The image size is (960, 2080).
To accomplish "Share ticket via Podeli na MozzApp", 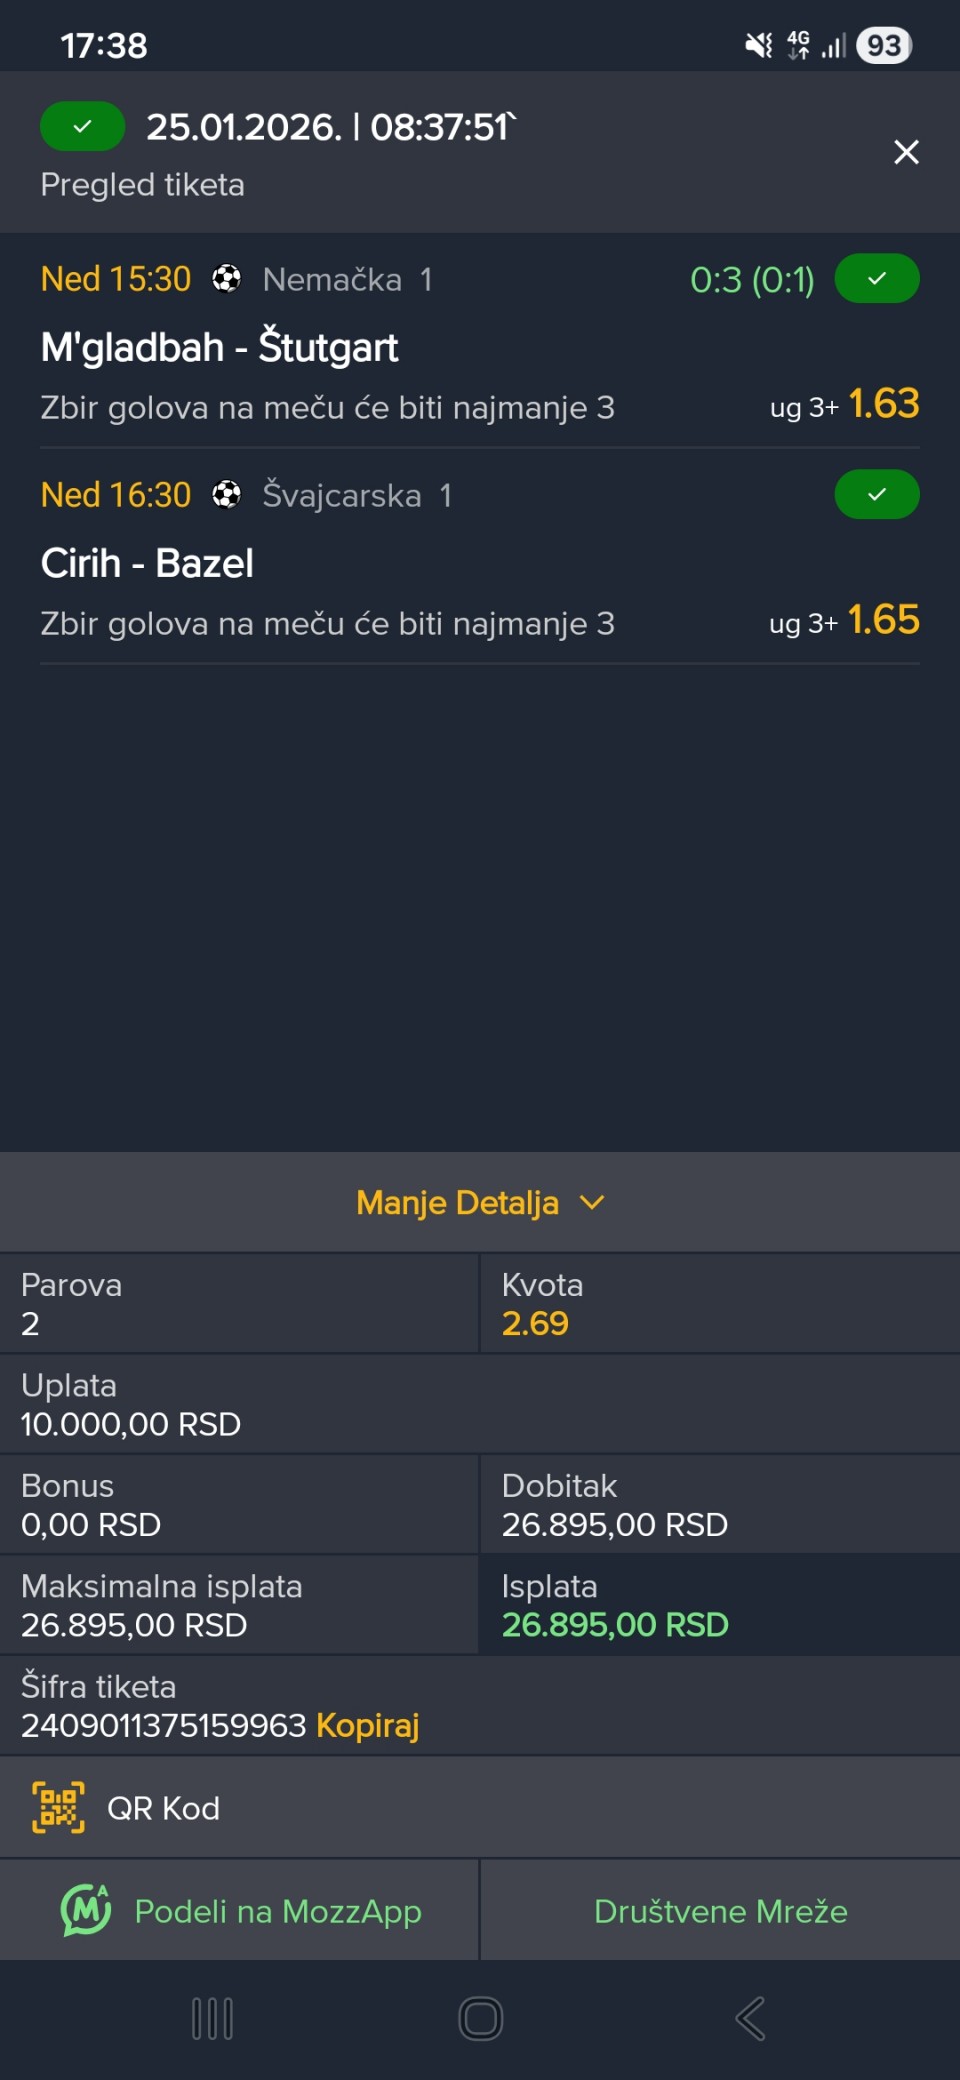I will coord(277,1911).
